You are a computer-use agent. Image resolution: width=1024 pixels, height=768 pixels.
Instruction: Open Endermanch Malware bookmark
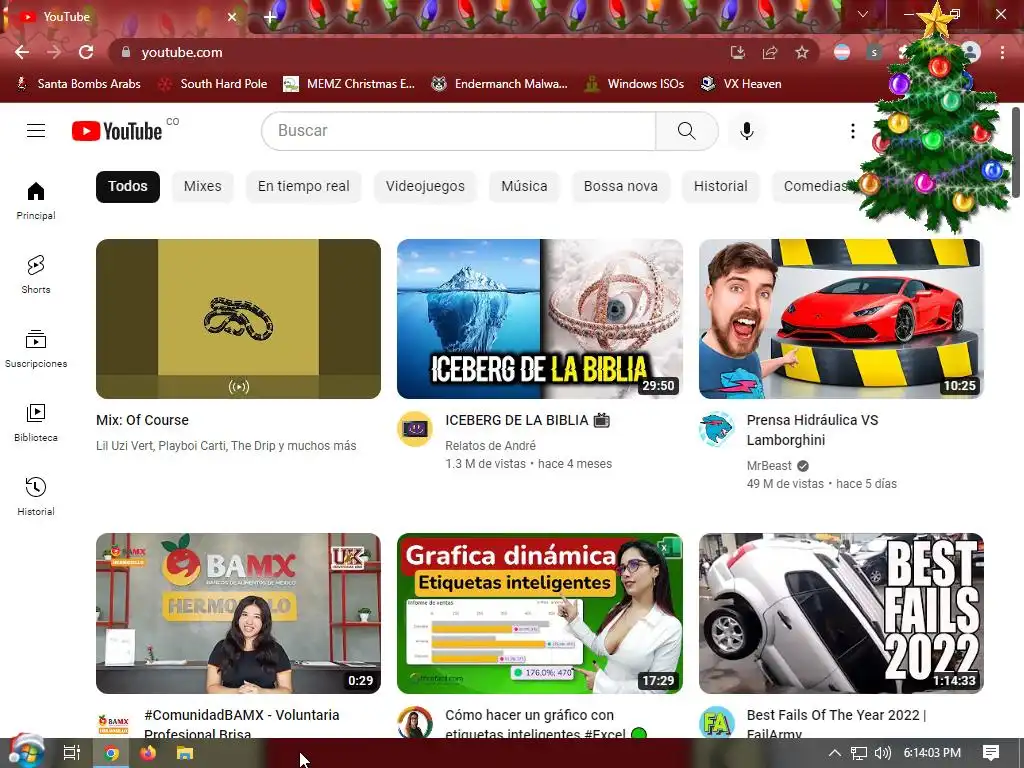(x=499, y=84)
